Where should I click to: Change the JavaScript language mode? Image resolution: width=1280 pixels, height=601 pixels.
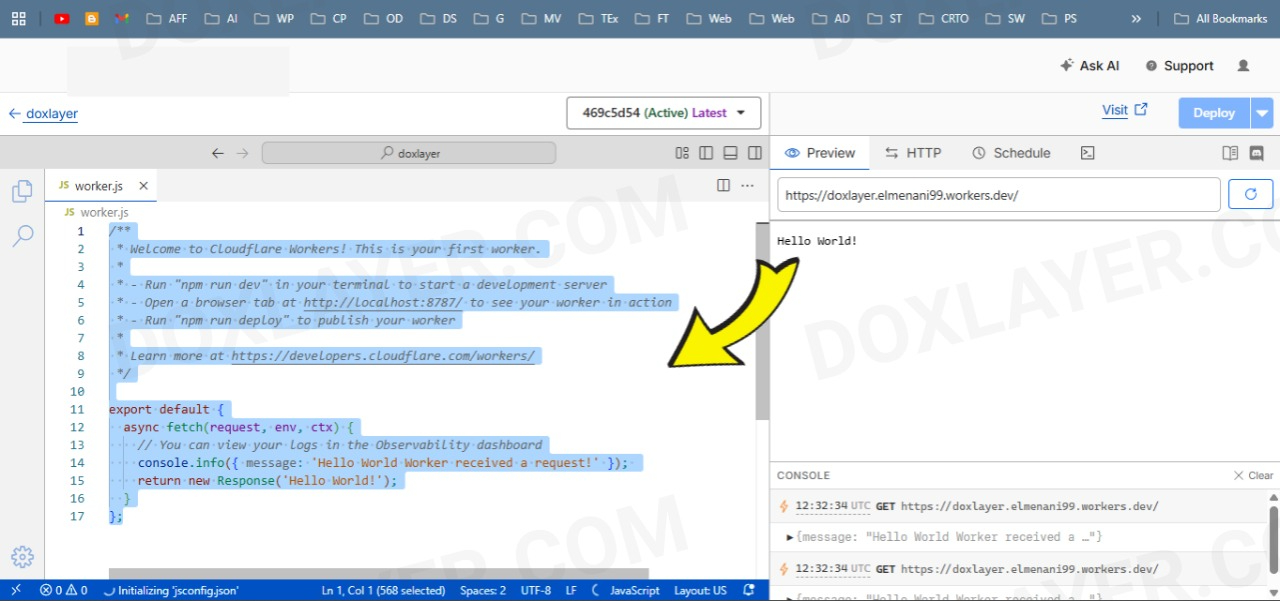634,590
